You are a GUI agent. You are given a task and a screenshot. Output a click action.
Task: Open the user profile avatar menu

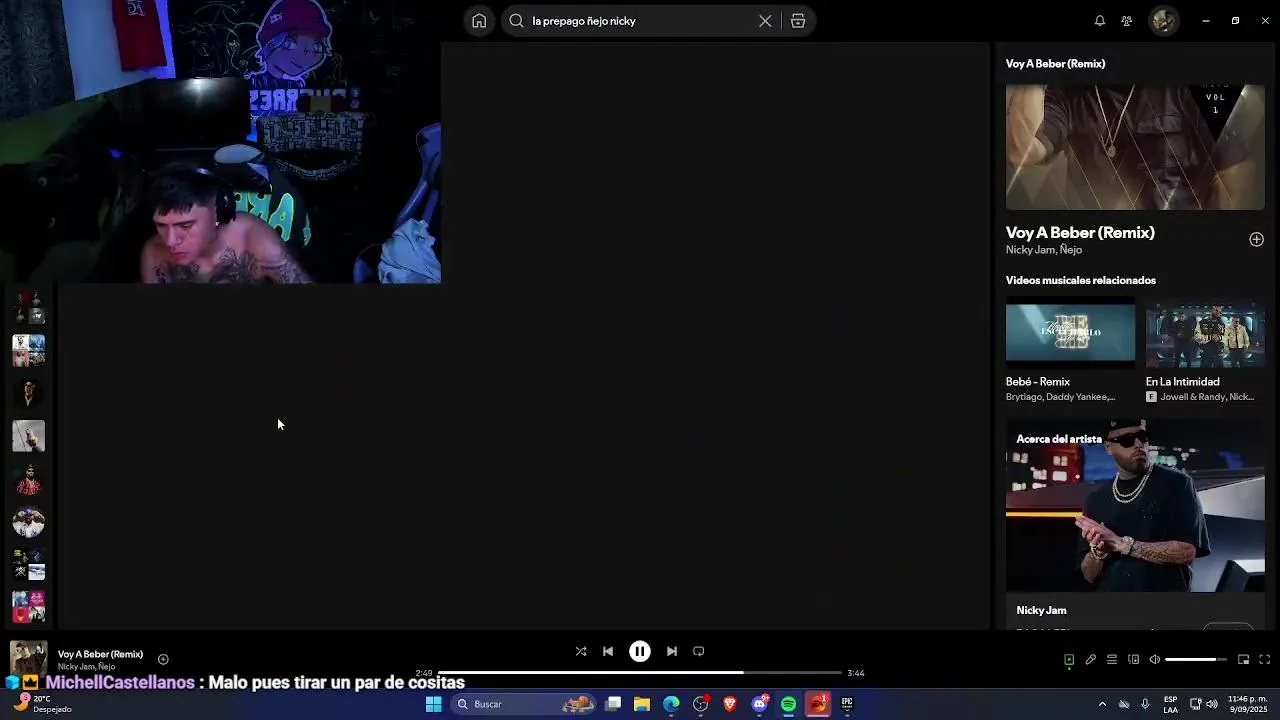1163,21
